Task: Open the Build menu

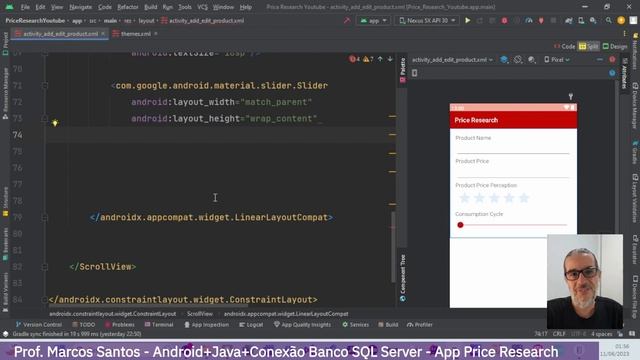Action: point(151,7)
